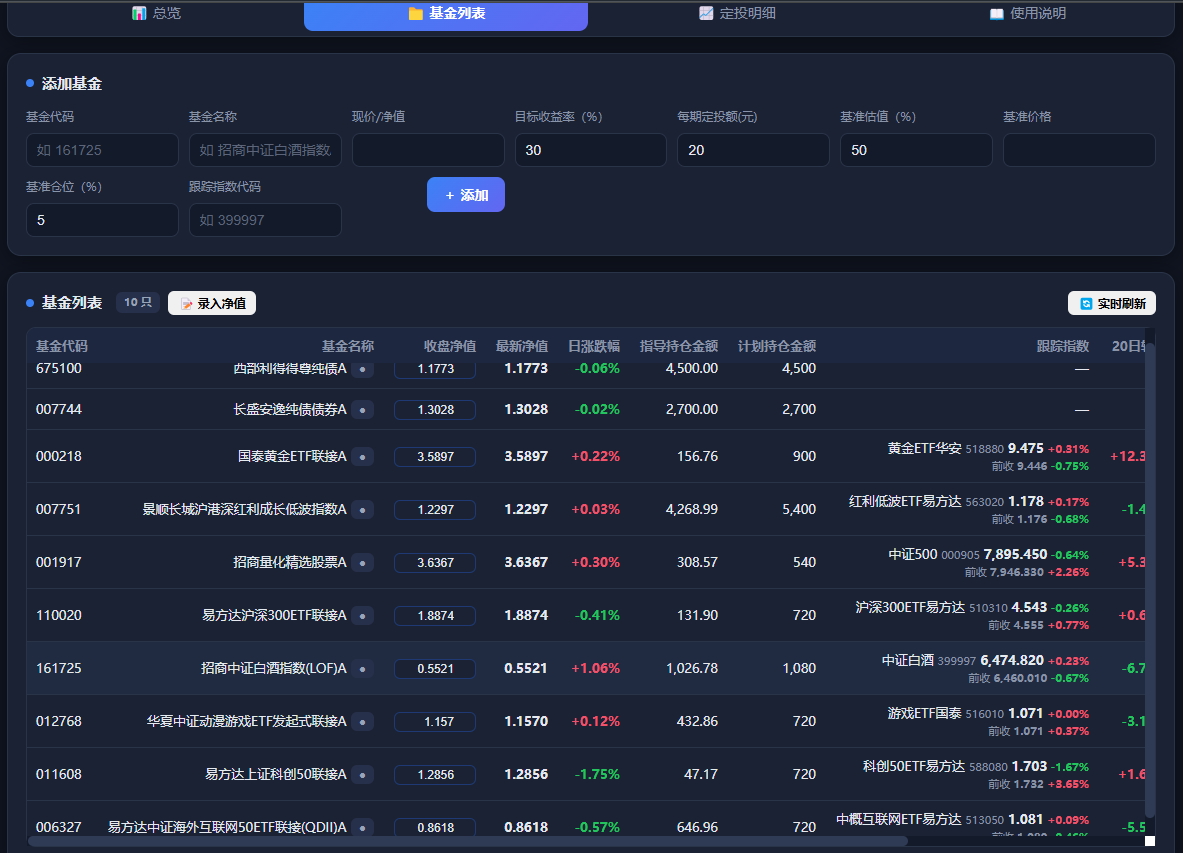The image size is (1183, 853).
Task: Select the 基金列表 tab
Action: click(x=446, y=15)
